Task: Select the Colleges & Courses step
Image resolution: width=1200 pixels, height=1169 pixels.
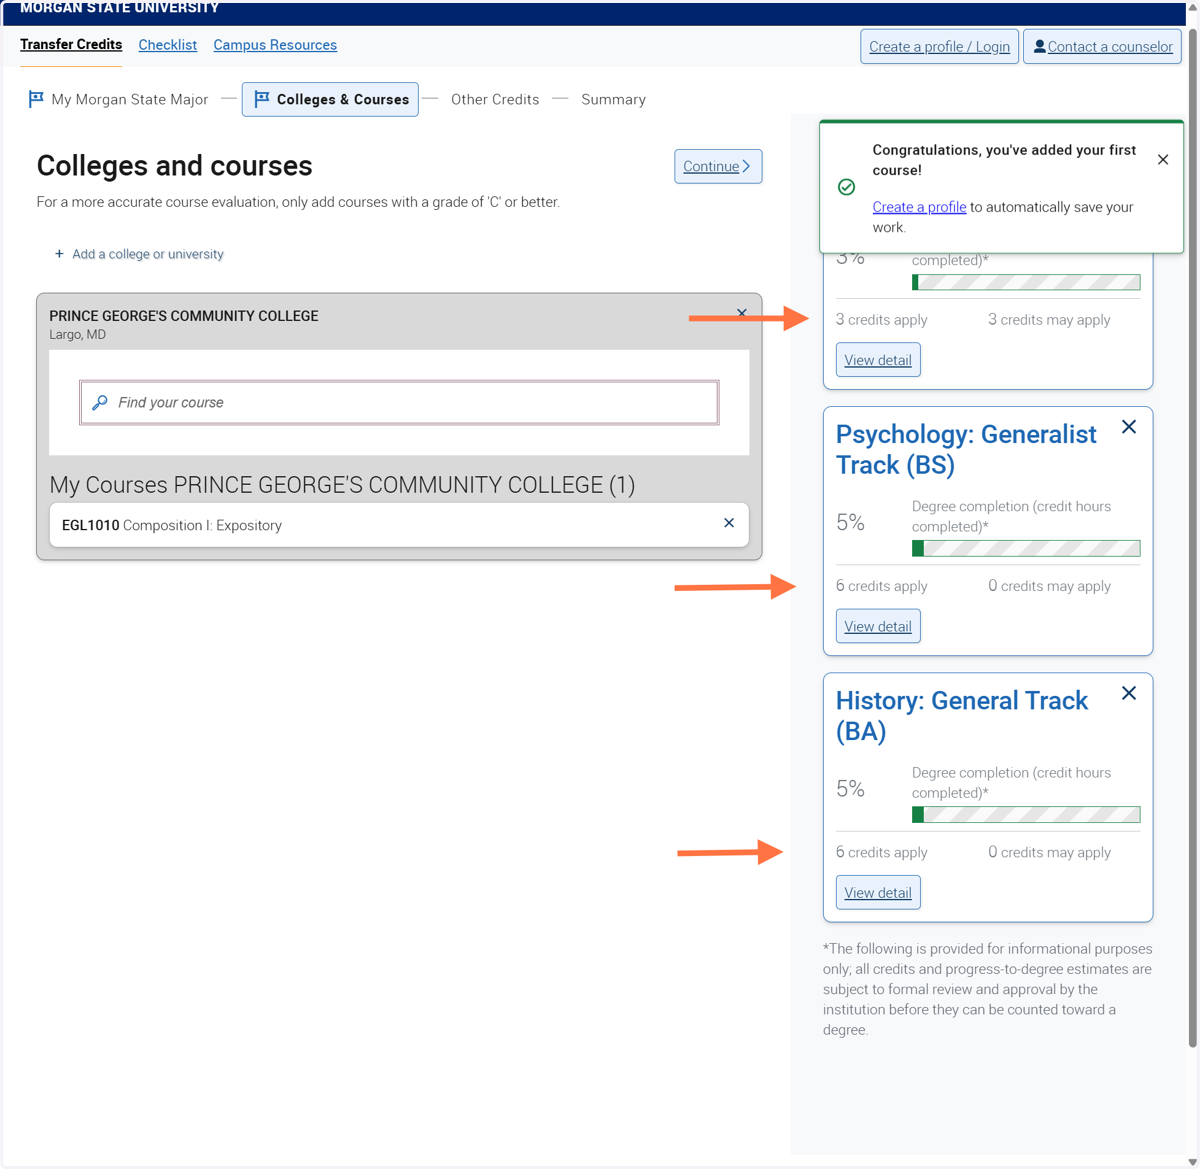Action: tap(330, 99)
